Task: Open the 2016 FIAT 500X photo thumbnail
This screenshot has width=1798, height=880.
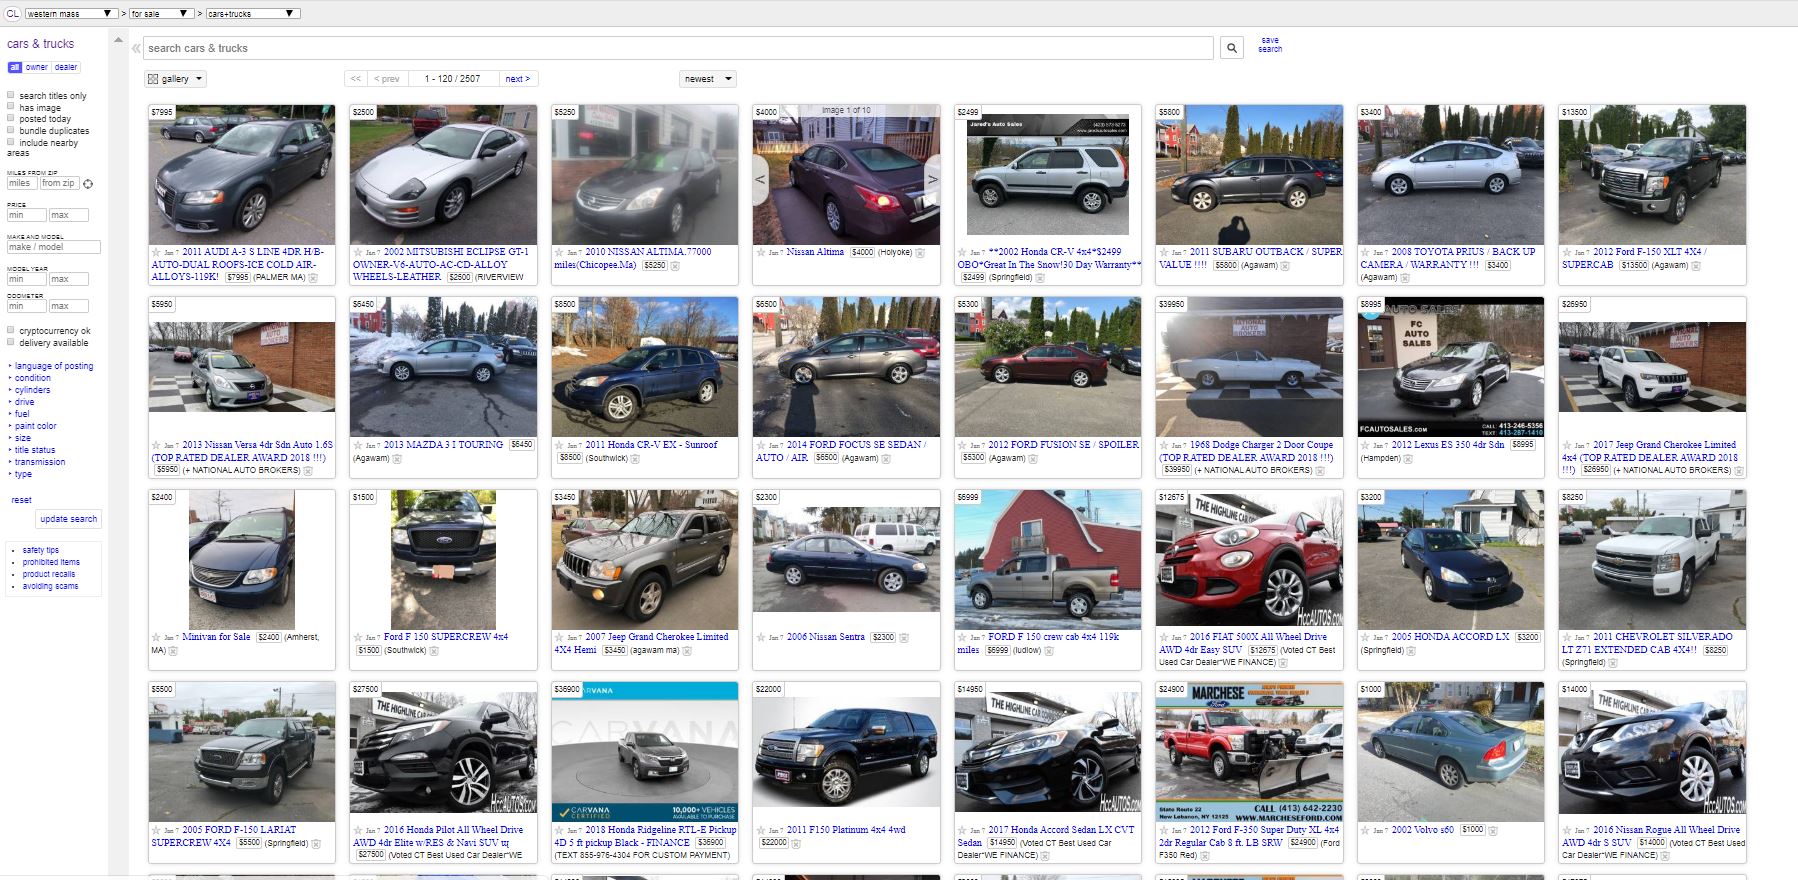Action: [x=1249, y=559]
